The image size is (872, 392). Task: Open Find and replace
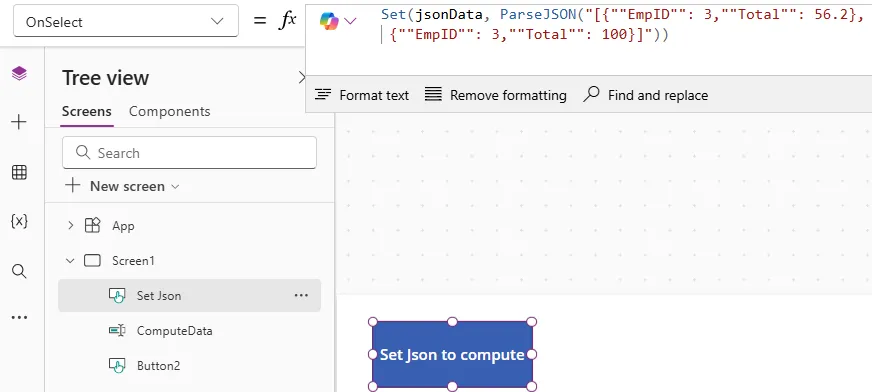click(x=646, y=95)
